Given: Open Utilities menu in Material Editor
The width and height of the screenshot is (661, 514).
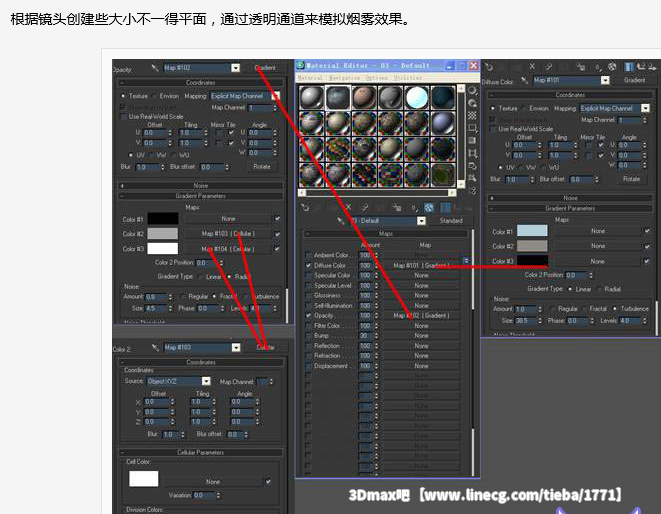Looking at the screenshot, I should point(407,78).
